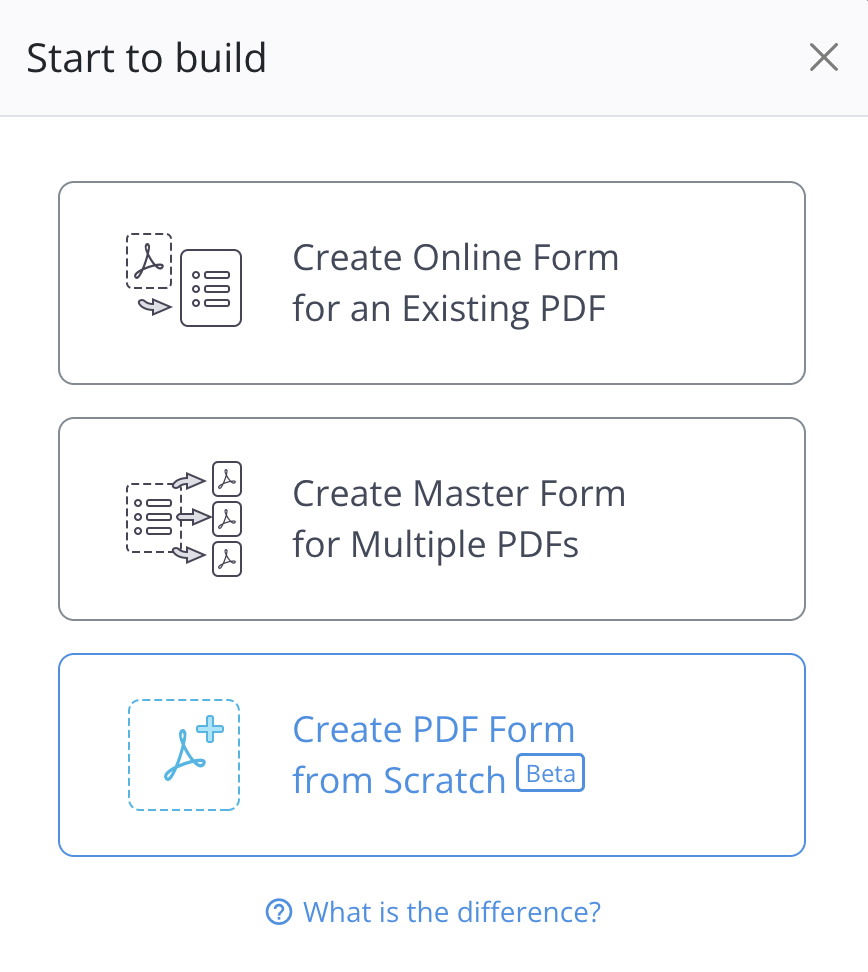Click the 'from Scratch' text line

[399, 781]
